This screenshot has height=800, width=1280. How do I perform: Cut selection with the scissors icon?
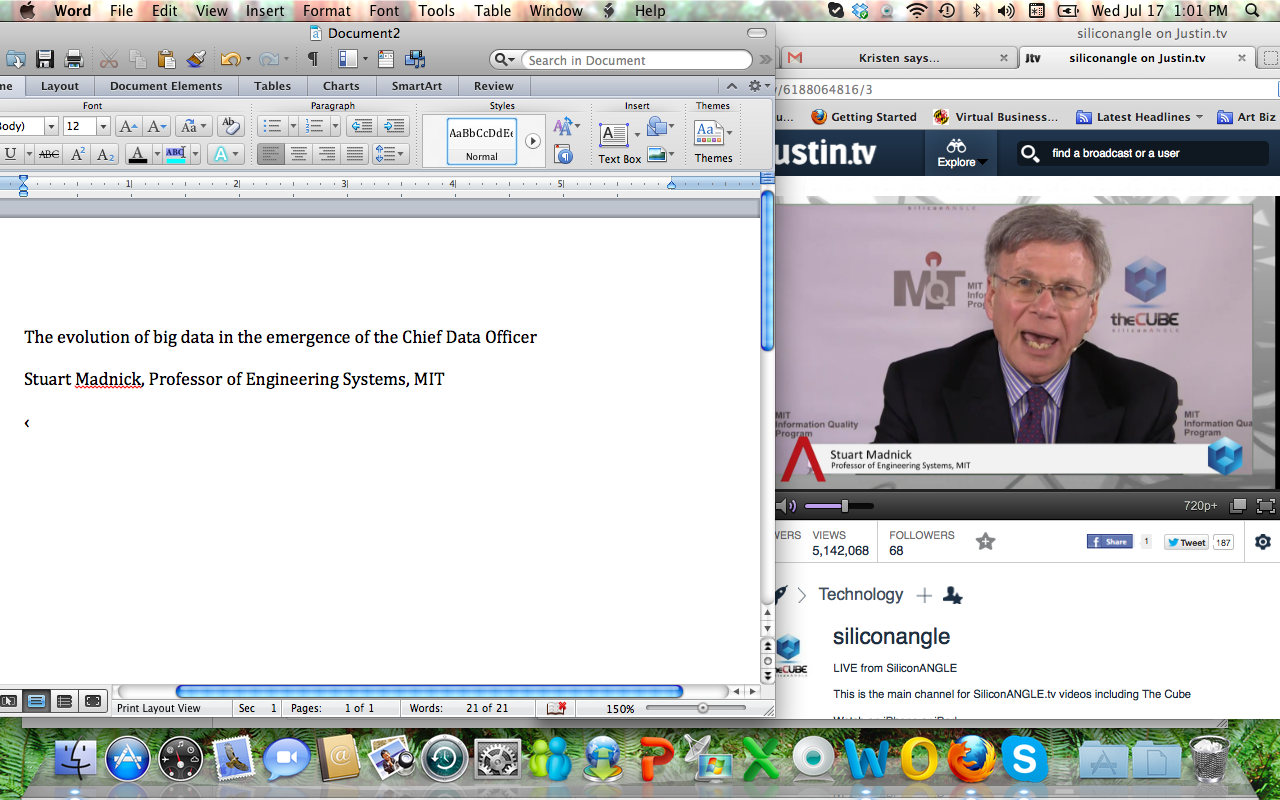click(x=109, y=59)
